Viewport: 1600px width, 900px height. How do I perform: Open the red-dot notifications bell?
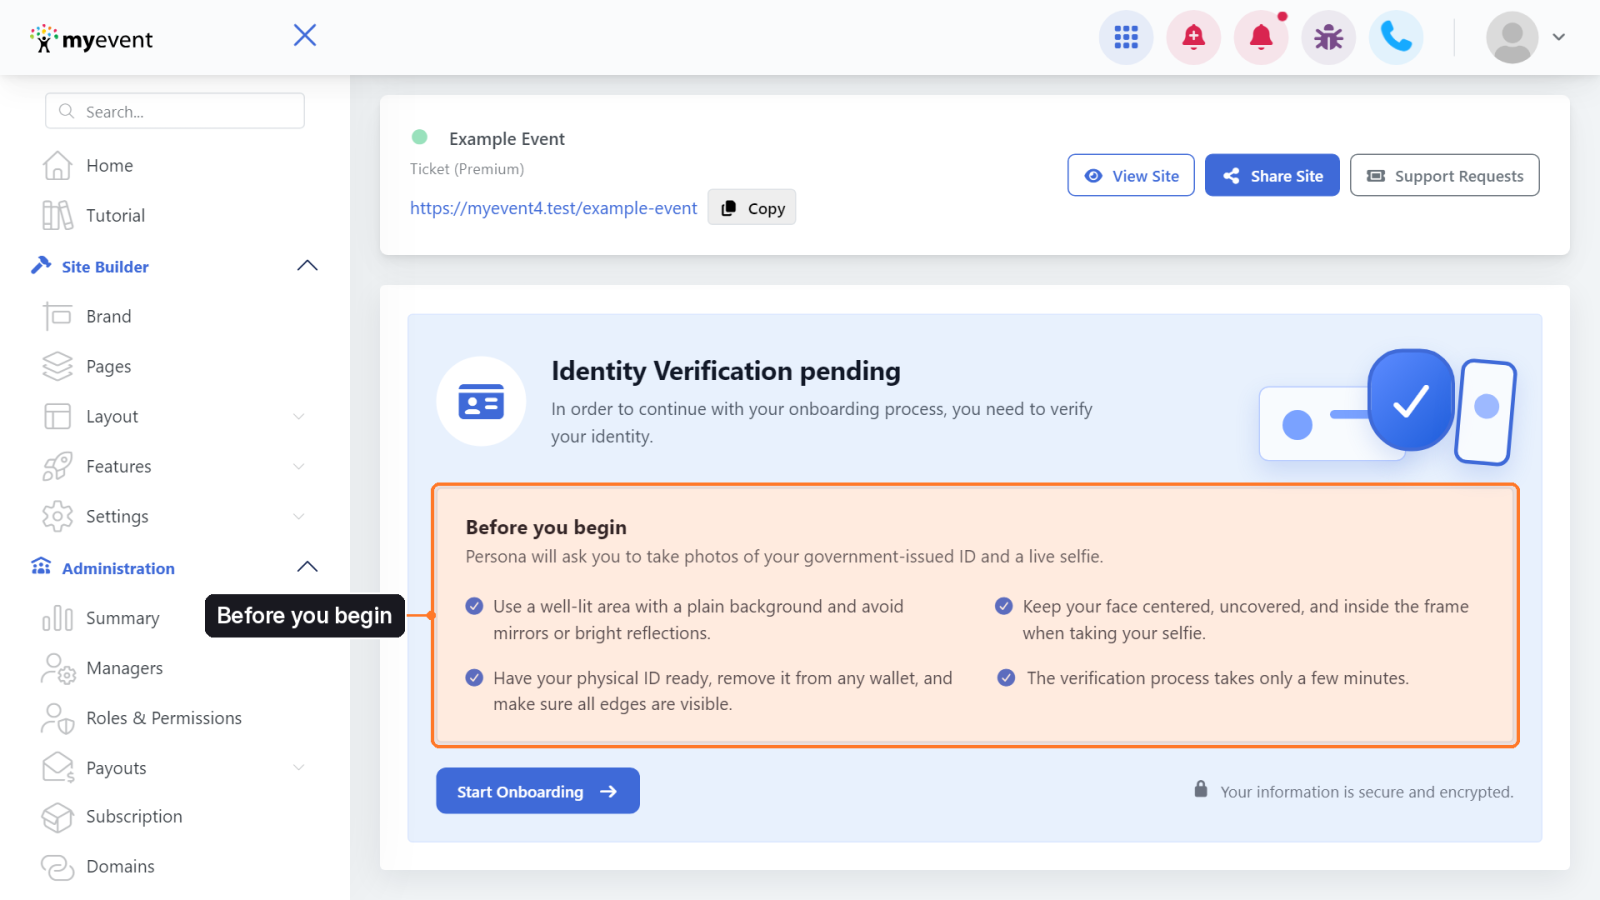tap(1261, 37)
